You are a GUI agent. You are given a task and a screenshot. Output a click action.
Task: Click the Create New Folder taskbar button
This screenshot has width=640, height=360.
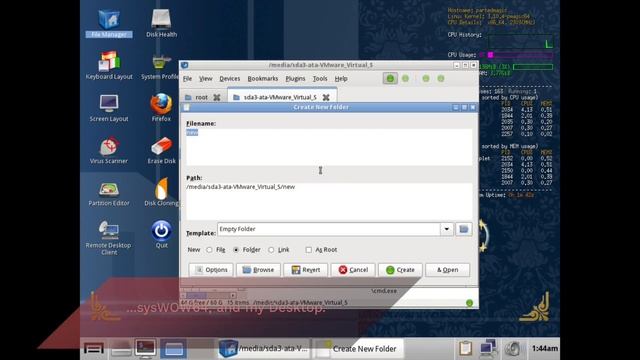(358, 349)
